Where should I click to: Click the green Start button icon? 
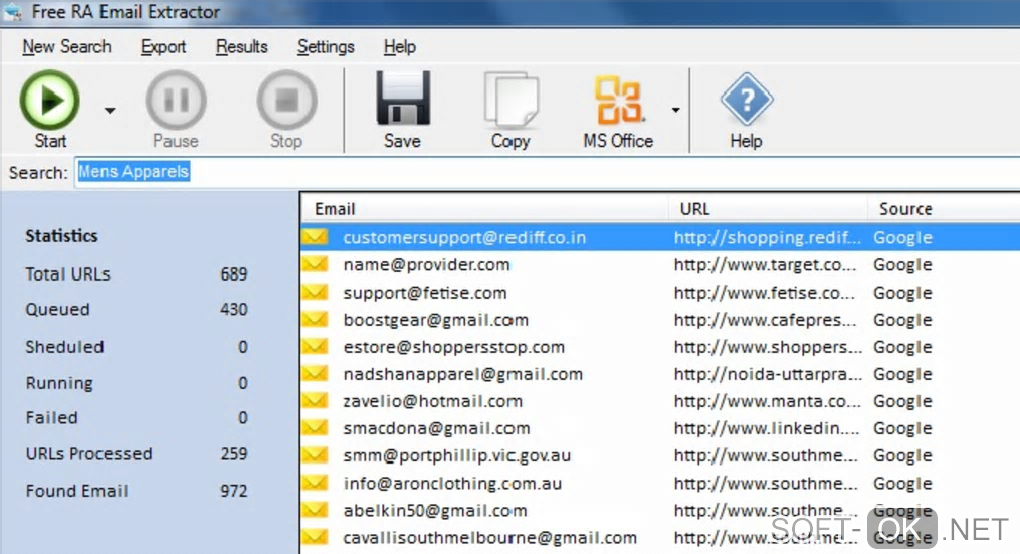49,100
